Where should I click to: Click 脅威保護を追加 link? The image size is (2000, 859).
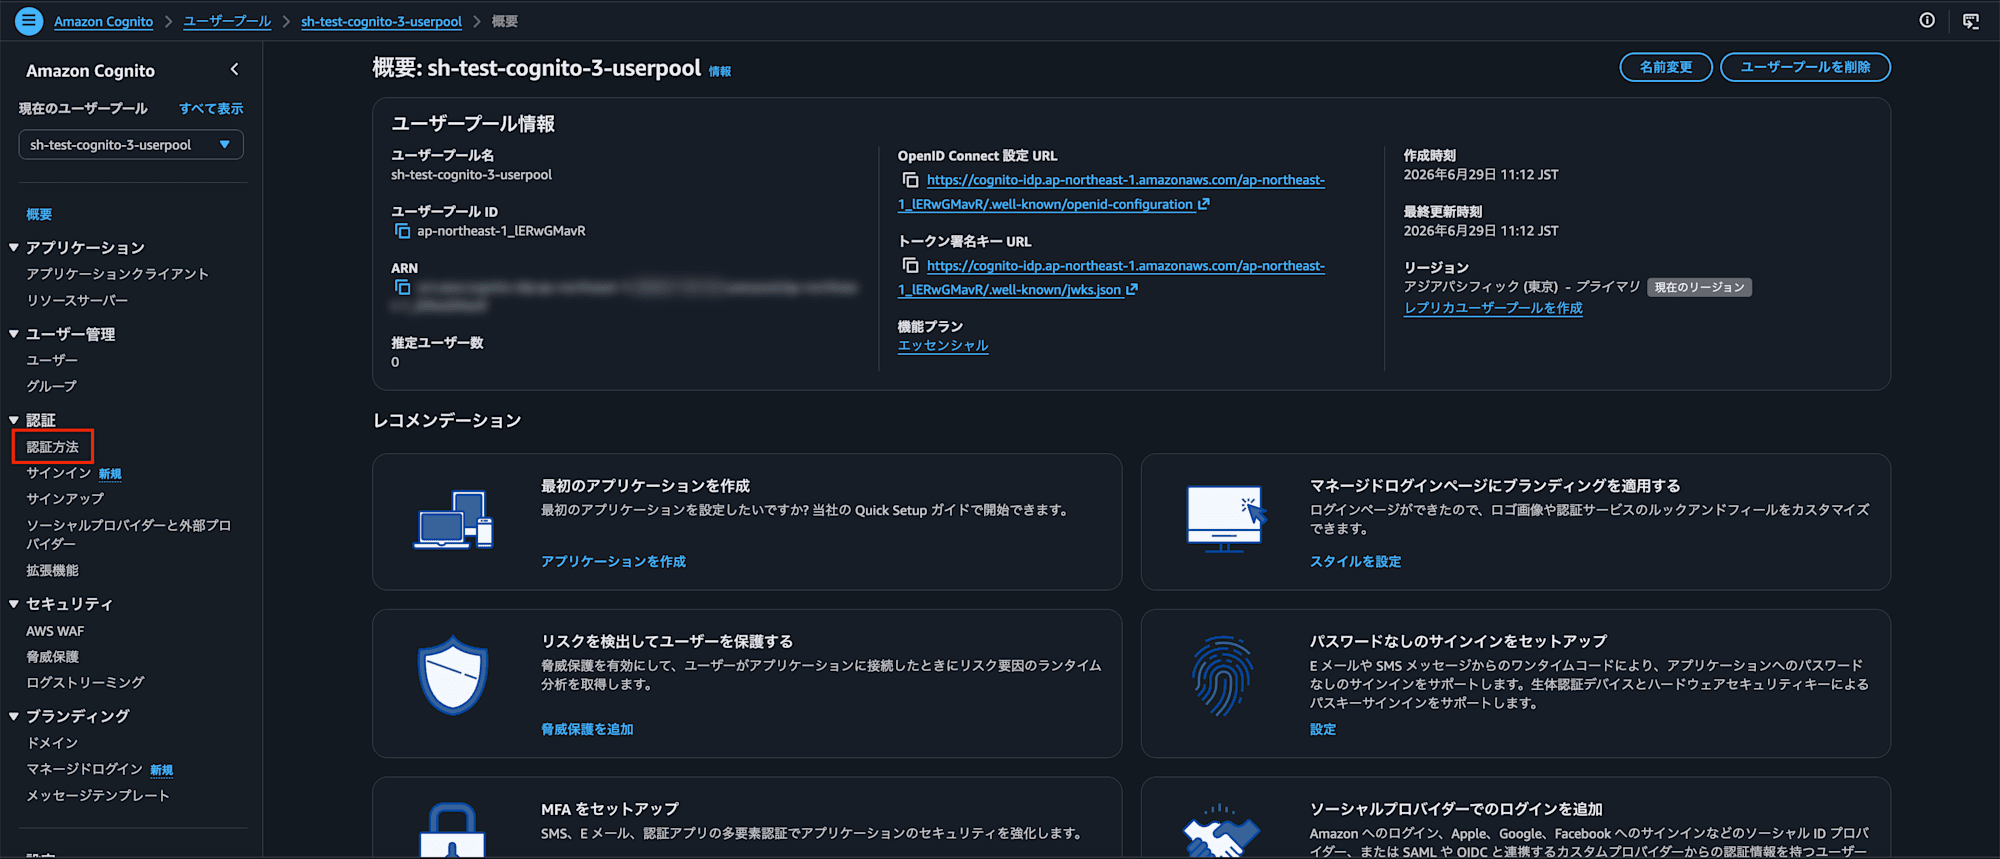coord(587,730)
